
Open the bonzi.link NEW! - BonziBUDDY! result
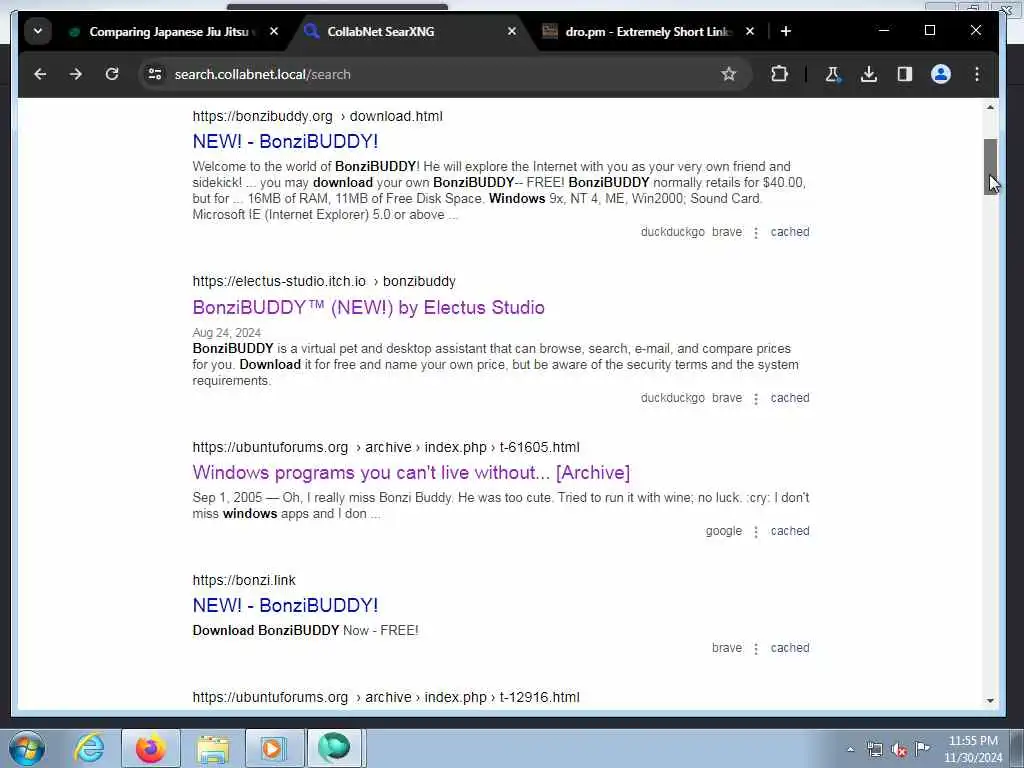click(x=285, y=605)
